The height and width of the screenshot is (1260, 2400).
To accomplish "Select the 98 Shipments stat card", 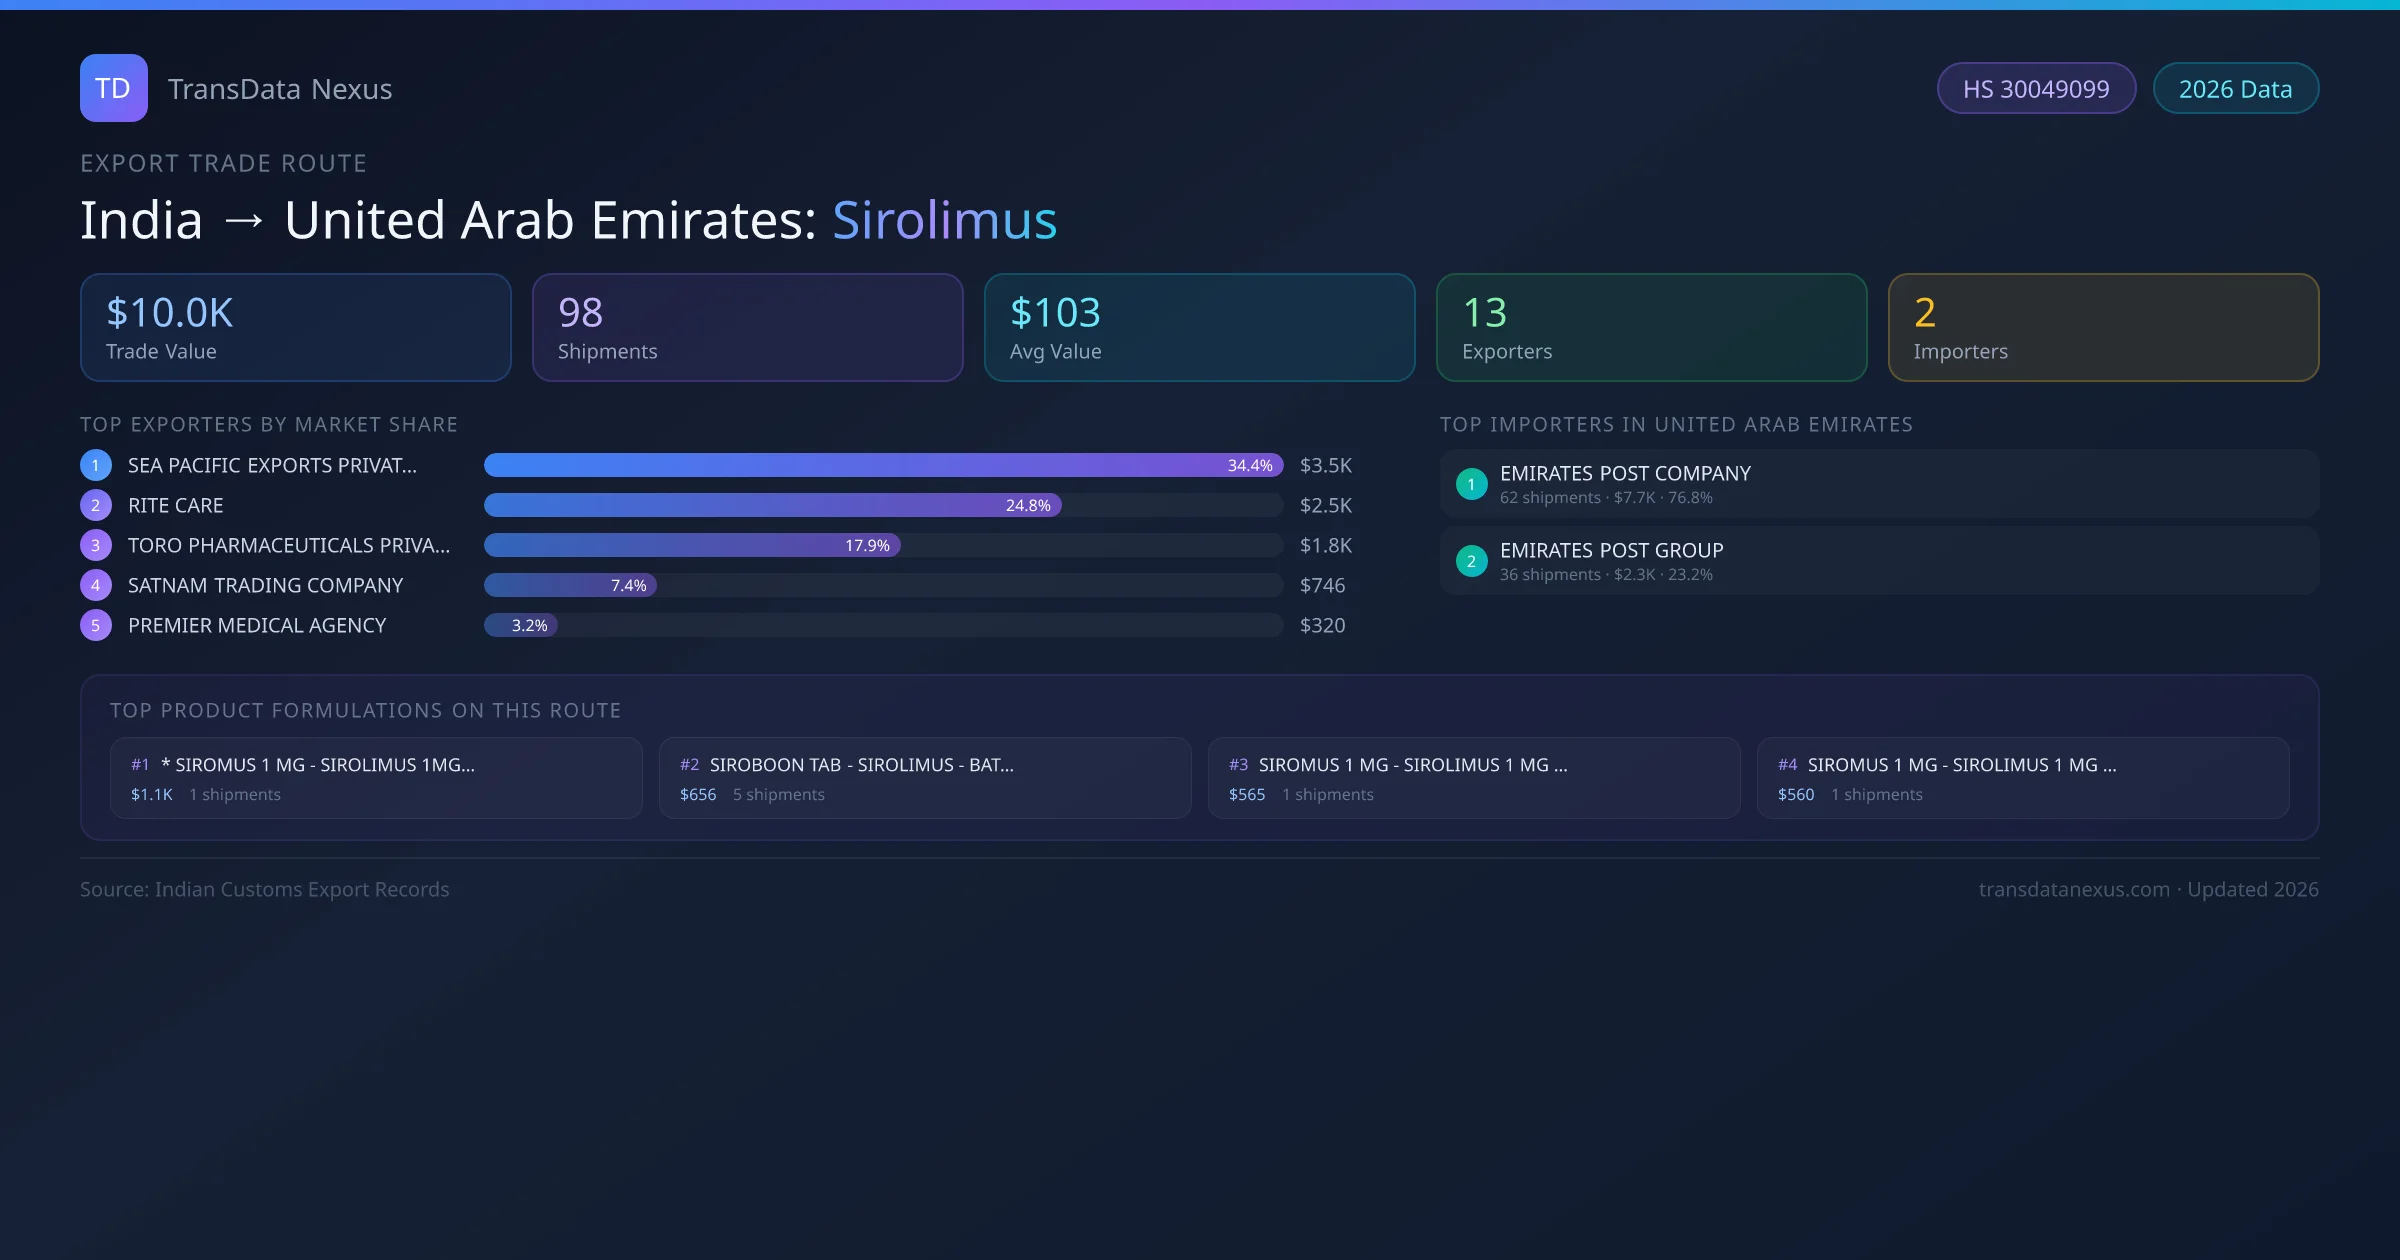I will tap(747, 327).
